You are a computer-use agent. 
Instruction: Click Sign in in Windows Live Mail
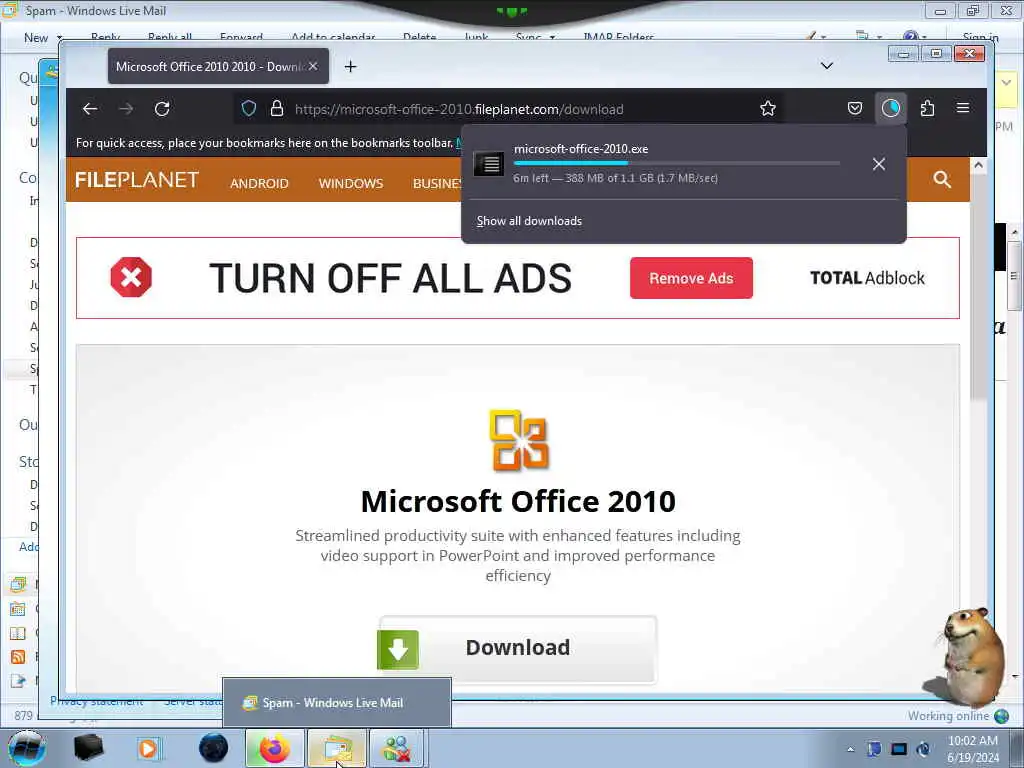click(980, 37)
